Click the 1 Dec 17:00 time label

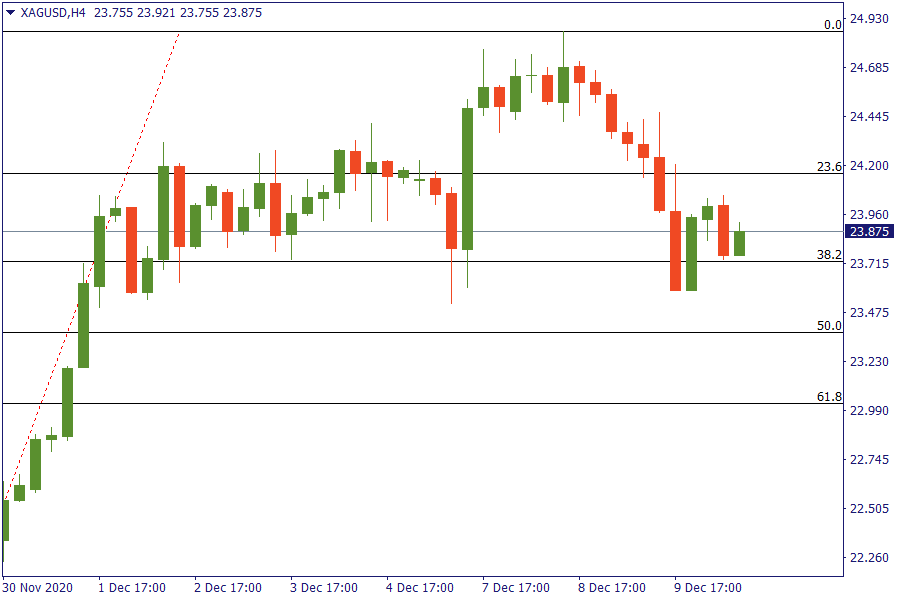[132, 587]
